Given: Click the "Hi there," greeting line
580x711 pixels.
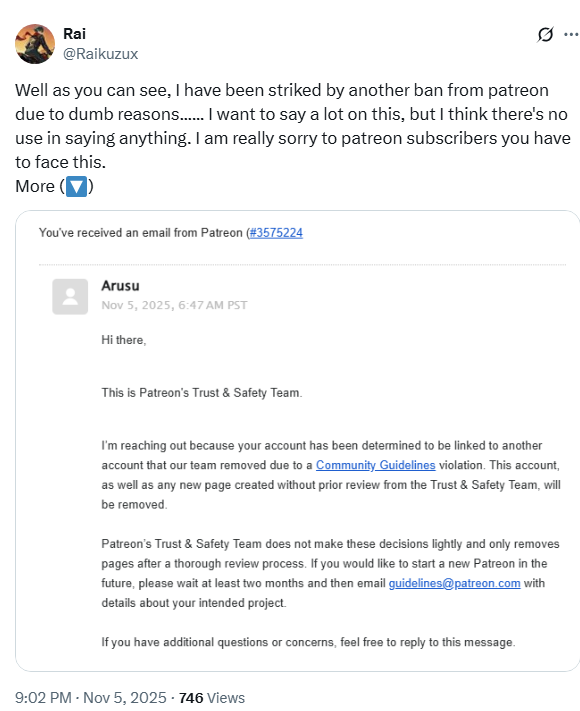Looking at the screenshot, I should [x=124, y=340].
